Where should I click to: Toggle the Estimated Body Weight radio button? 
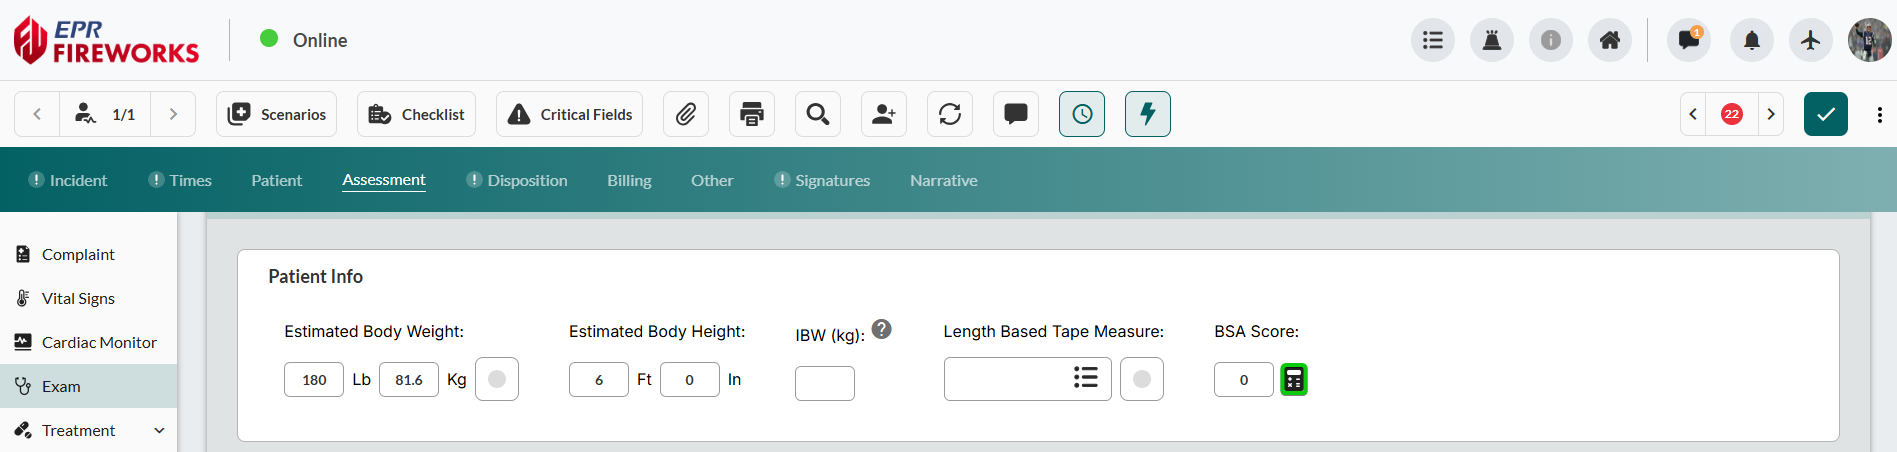coord(497,379)
